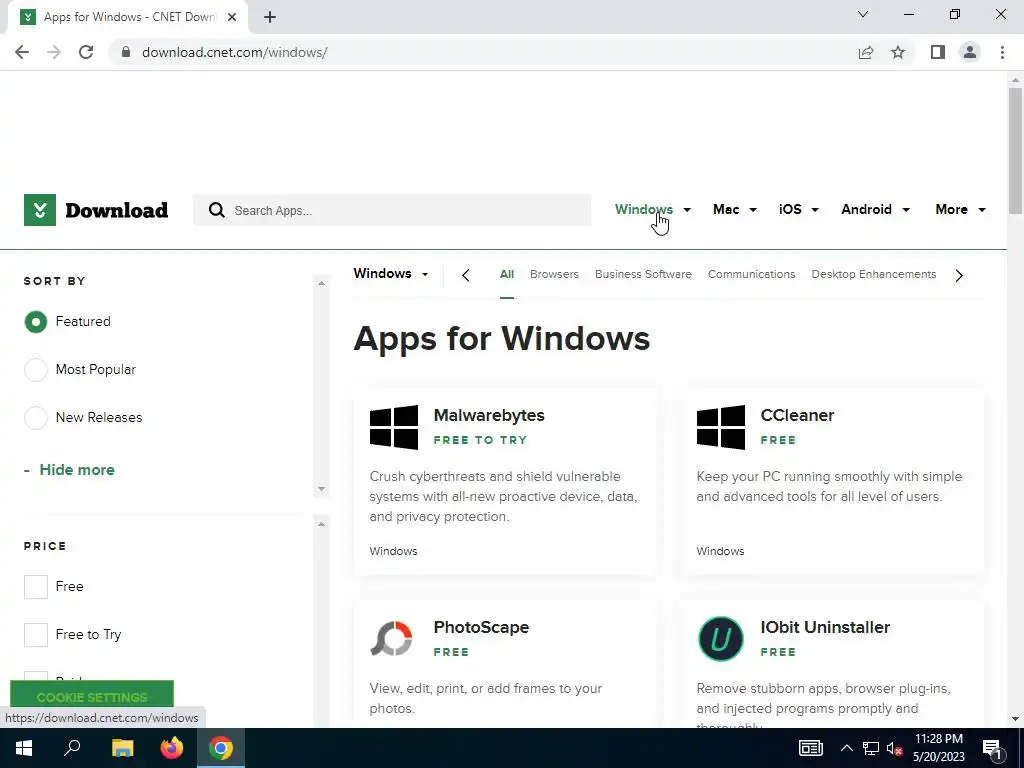1024x768 pixels.
Task: Open the notification center icon
Action: (x=992, y=748)
